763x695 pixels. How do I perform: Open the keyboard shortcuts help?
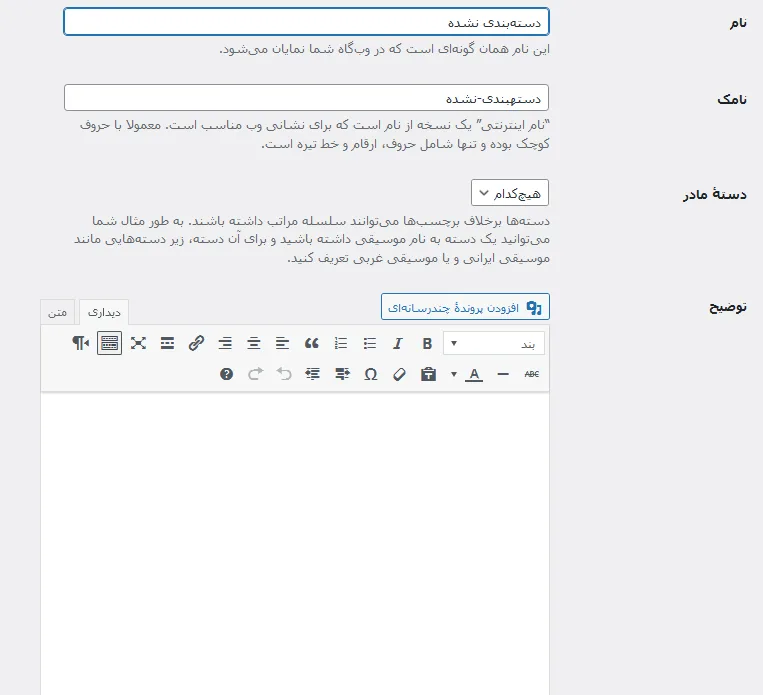pos(226,374)
